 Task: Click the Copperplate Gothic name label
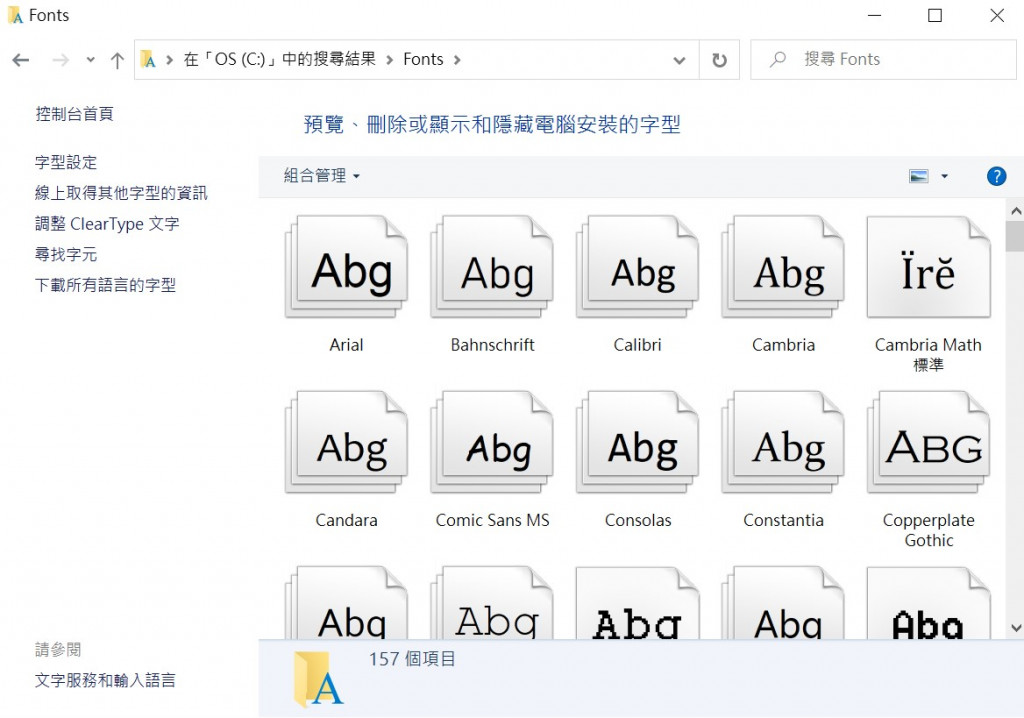point(929,530)
